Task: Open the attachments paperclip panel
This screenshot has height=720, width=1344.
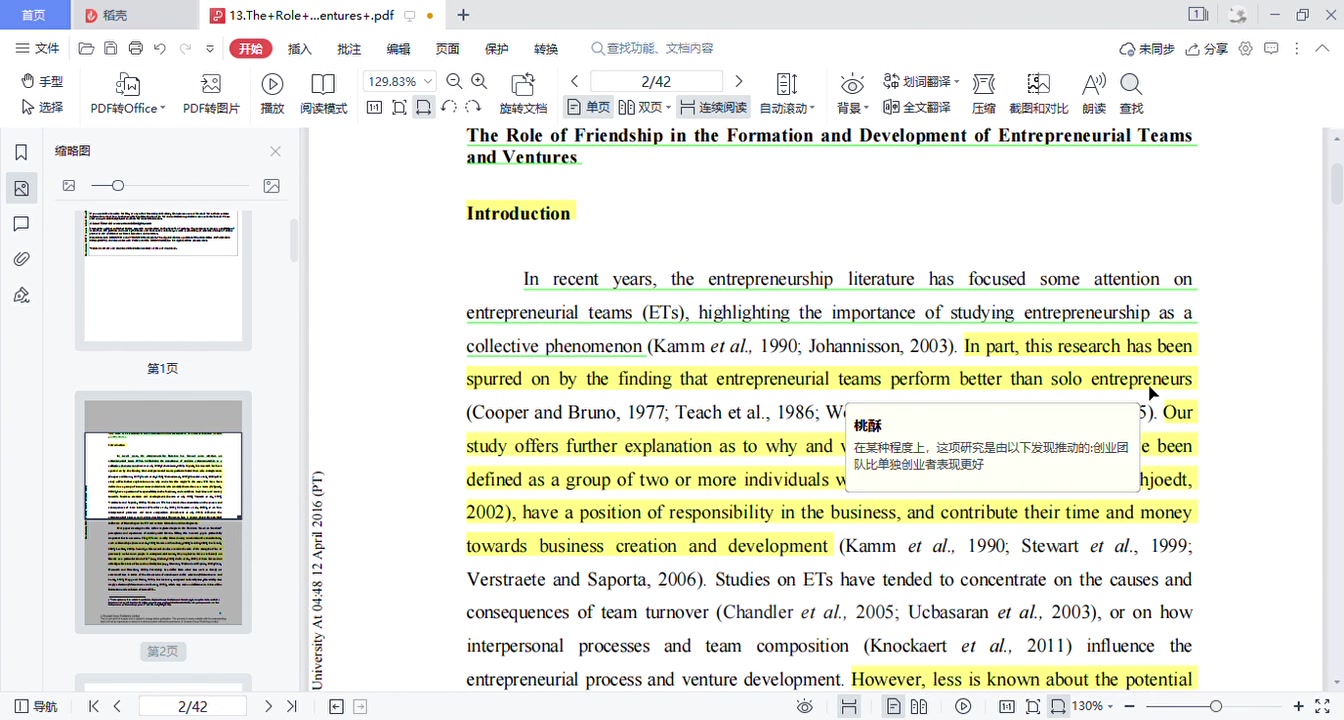Action: pos(21,260)
